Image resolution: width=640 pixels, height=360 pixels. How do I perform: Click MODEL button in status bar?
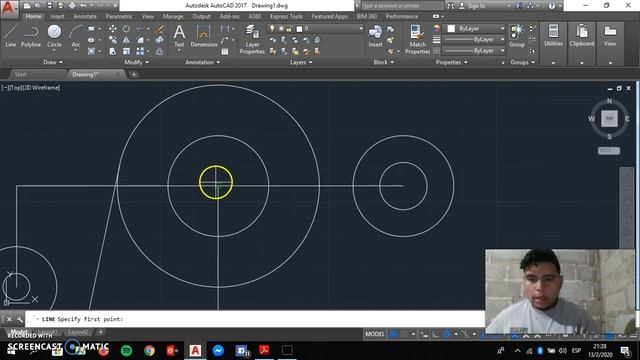(375, 334)
